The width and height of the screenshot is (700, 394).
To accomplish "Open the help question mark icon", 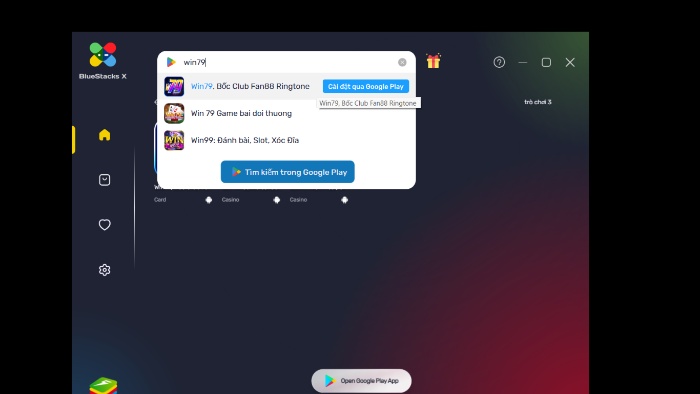I will coord(499,62).
